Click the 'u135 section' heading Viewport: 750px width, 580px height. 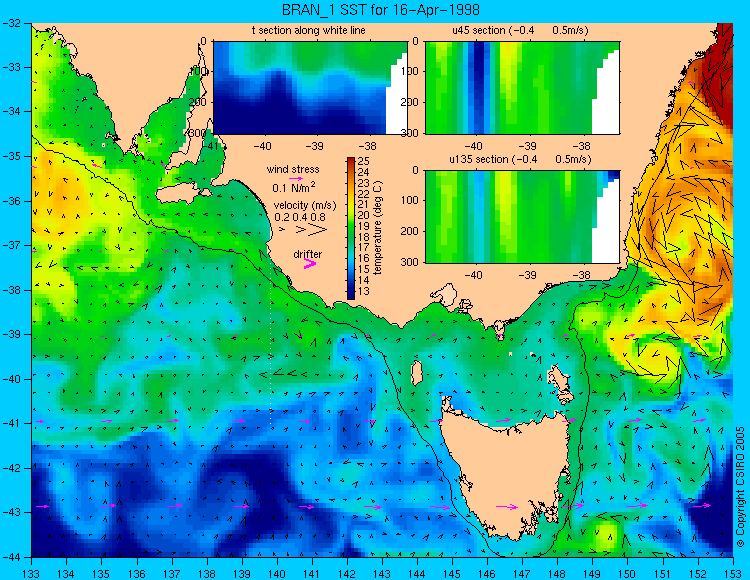tap(477, 159)
